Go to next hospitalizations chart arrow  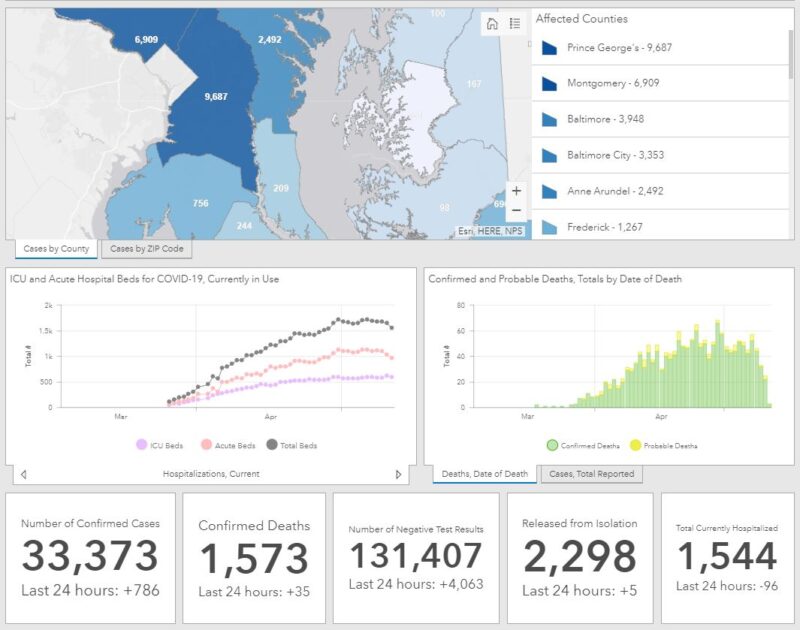399,474
